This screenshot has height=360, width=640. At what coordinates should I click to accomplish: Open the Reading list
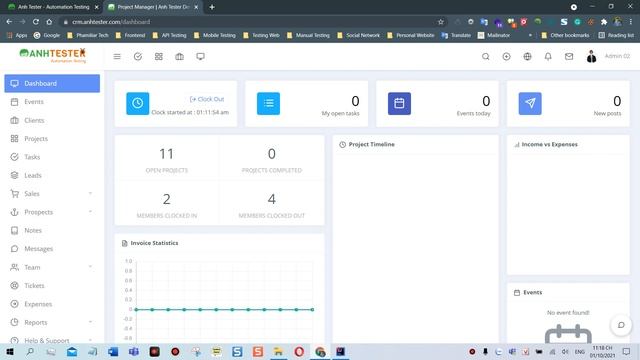pyautogui.click(x=616, y=36)
